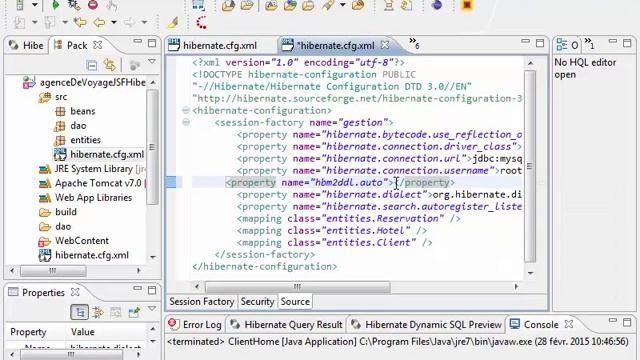Toggle Show Advanced Properties in the Properties view
The image size is (640, 360).
(98, 312)
